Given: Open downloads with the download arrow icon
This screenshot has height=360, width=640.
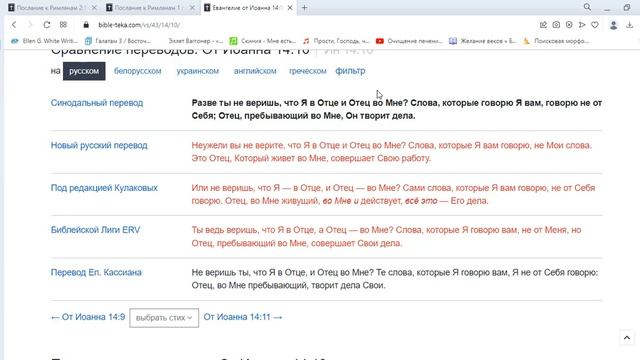Looking at the screenshot, I should pyautogui.click(x=630, y=25).
